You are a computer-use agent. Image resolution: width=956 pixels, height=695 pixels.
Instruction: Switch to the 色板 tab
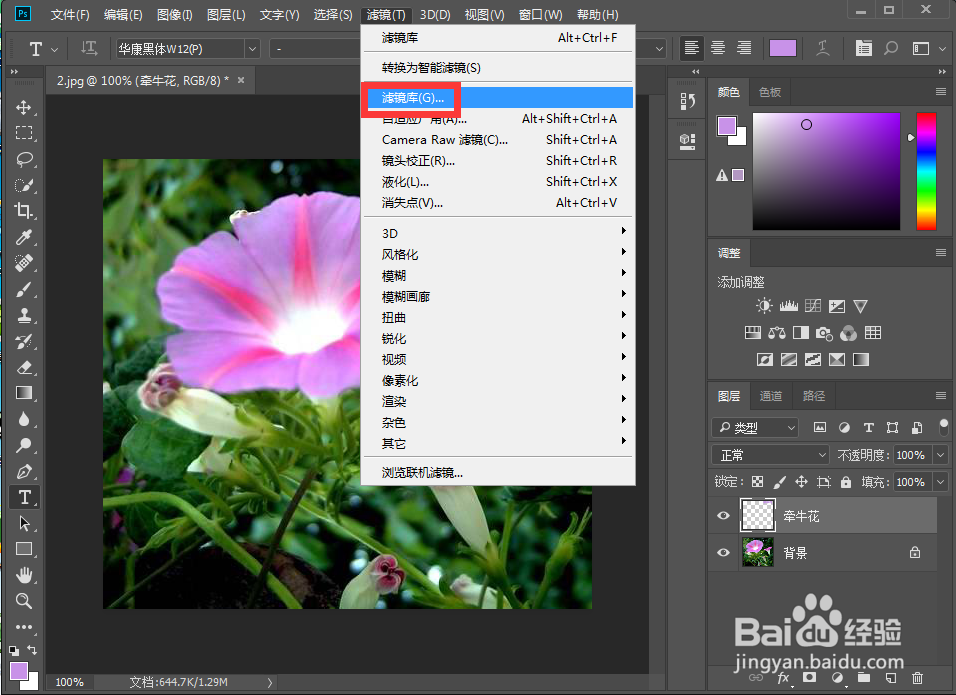(769, 92)
